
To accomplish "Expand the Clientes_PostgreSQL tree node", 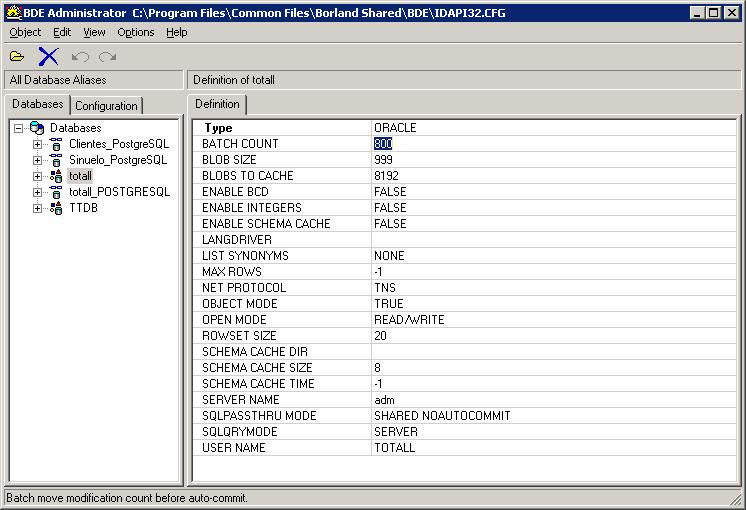I will click(38, 144).
